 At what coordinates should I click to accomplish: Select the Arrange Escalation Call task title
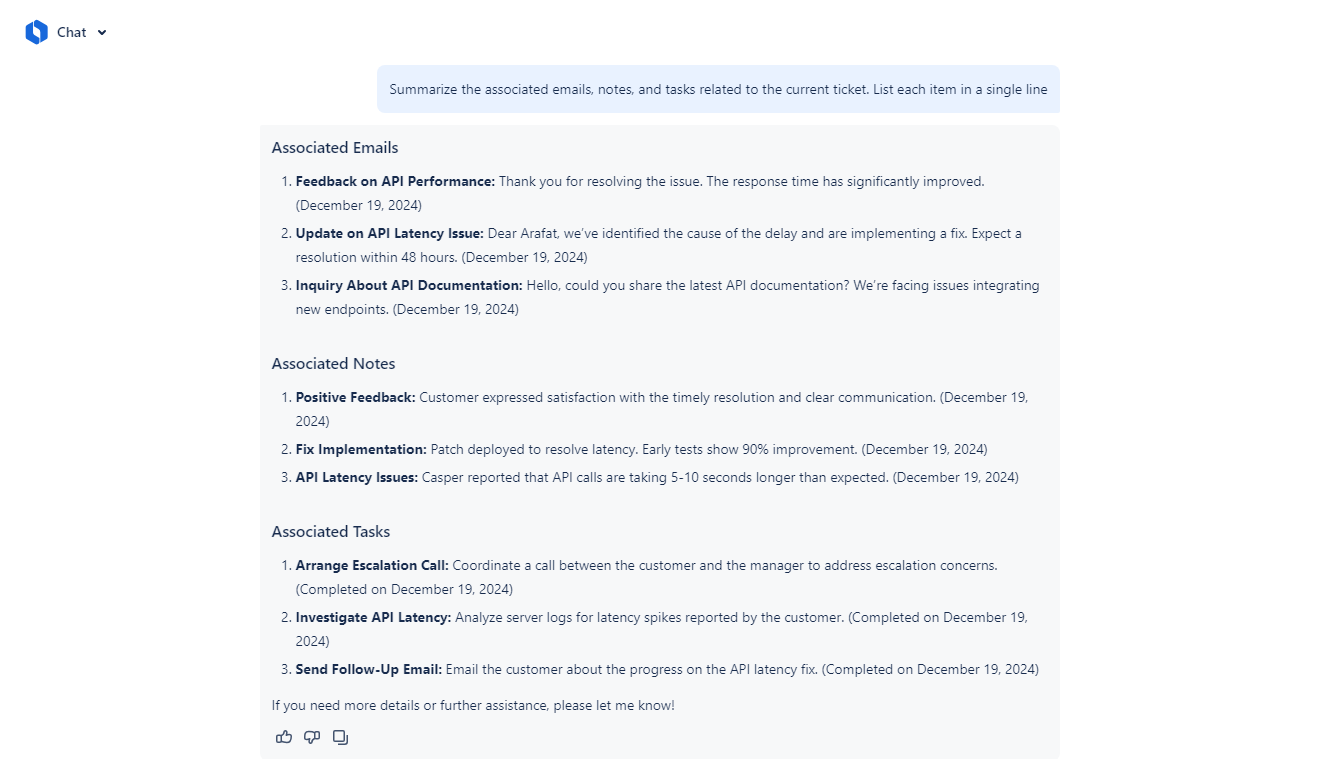(x=372, y=565)
